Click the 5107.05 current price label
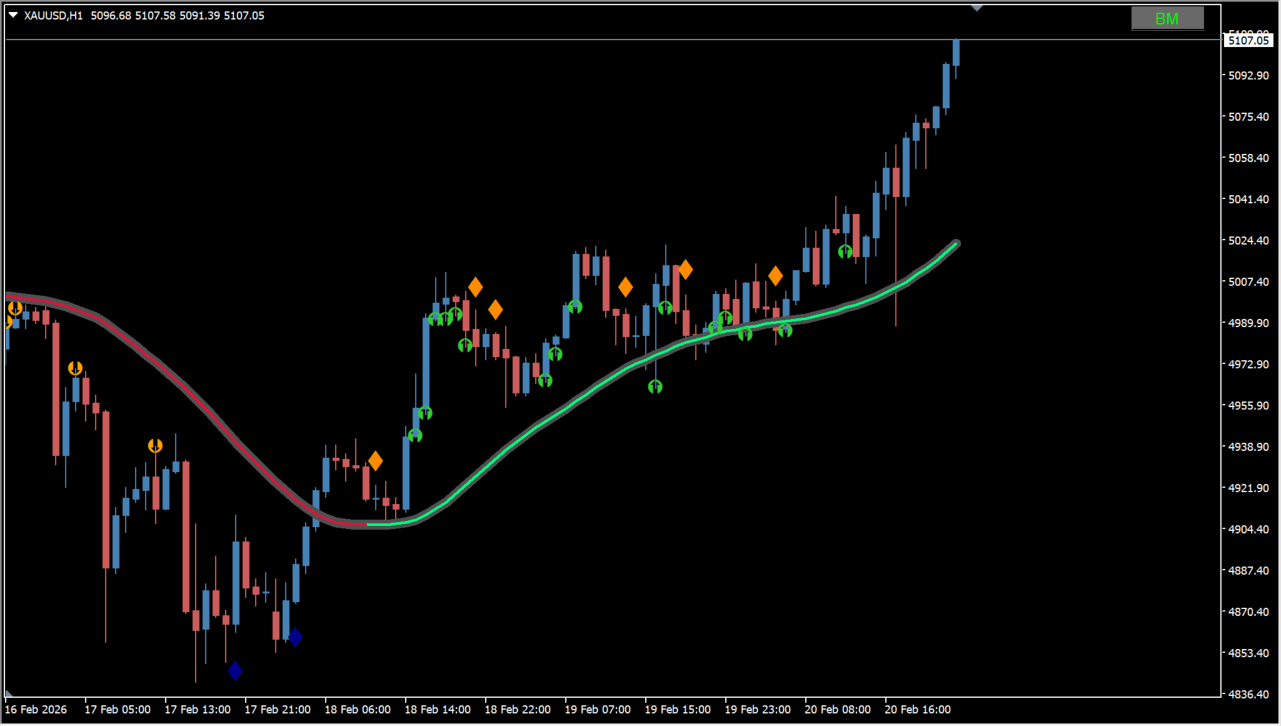Viewport: 1281px width, 726px height. tap(1249, 40)
